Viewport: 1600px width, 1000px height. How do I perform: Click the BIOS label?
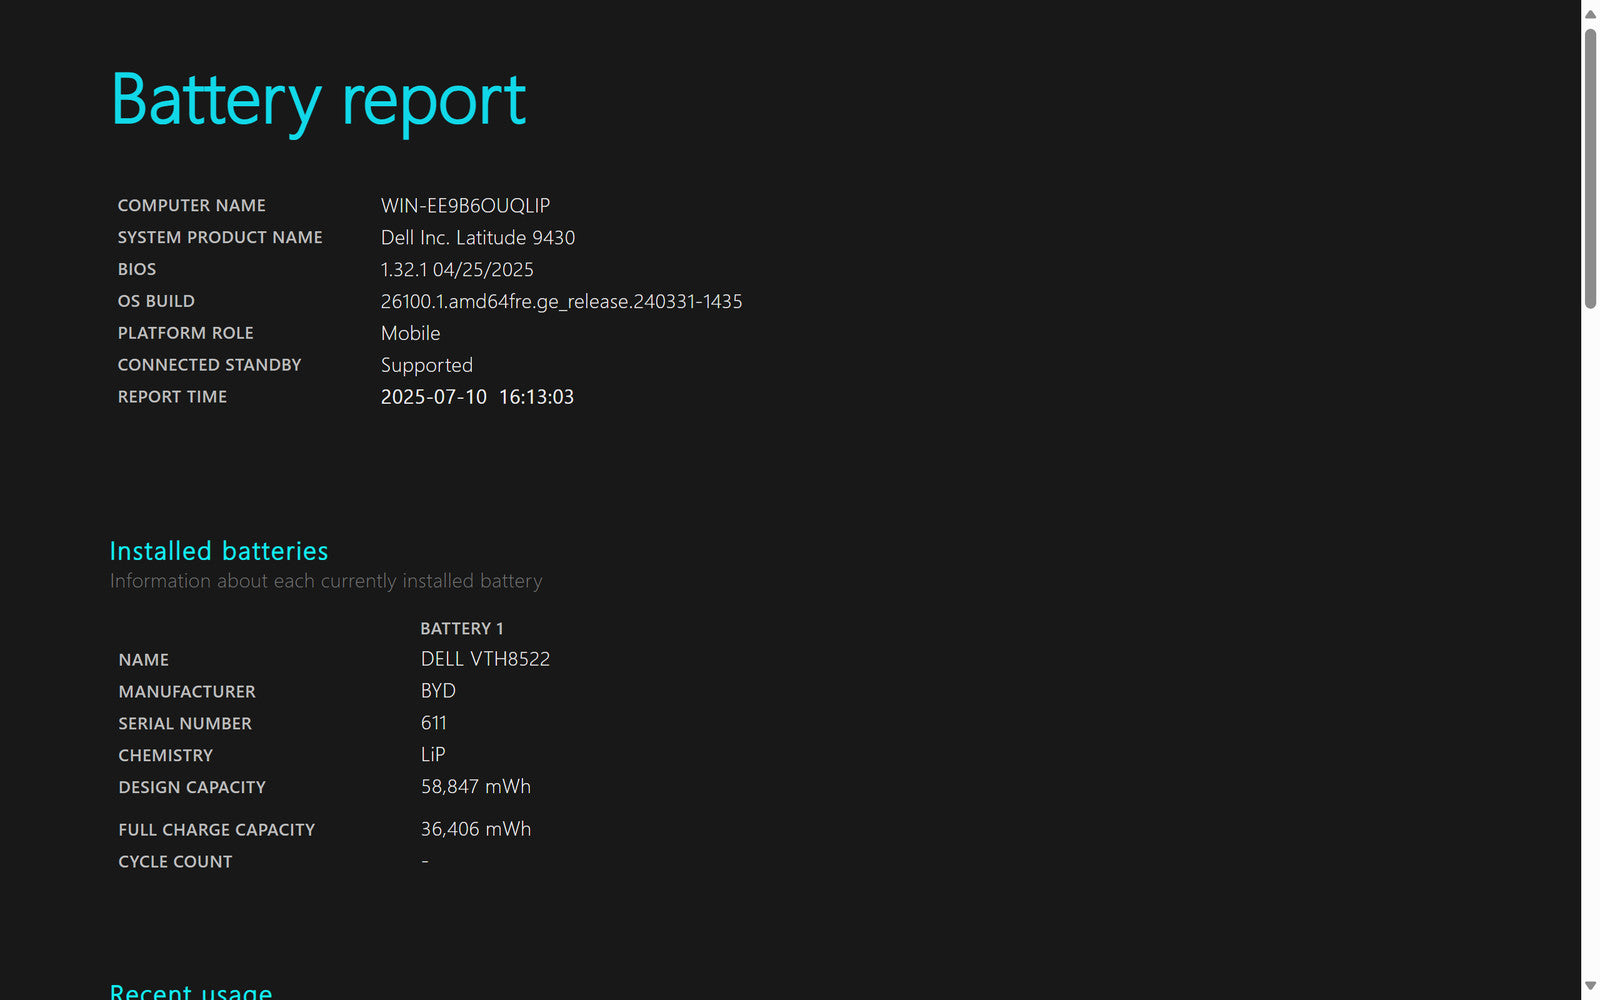click(137, 269)
